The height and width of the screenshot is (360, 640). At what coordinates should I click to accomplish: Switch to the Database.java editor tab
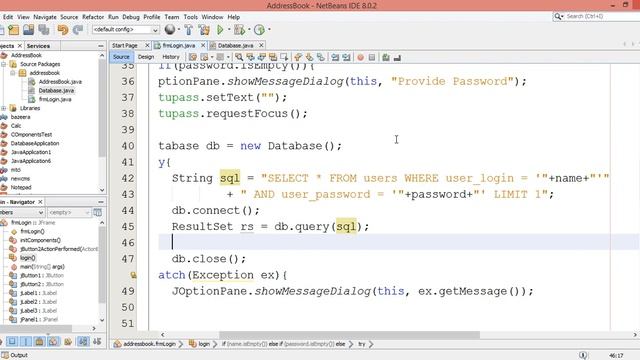(x=236, y=45)
